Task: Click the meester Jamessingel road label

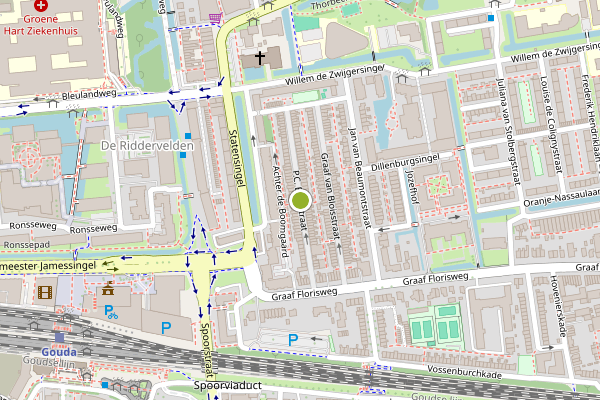Action: click(48, 266)
